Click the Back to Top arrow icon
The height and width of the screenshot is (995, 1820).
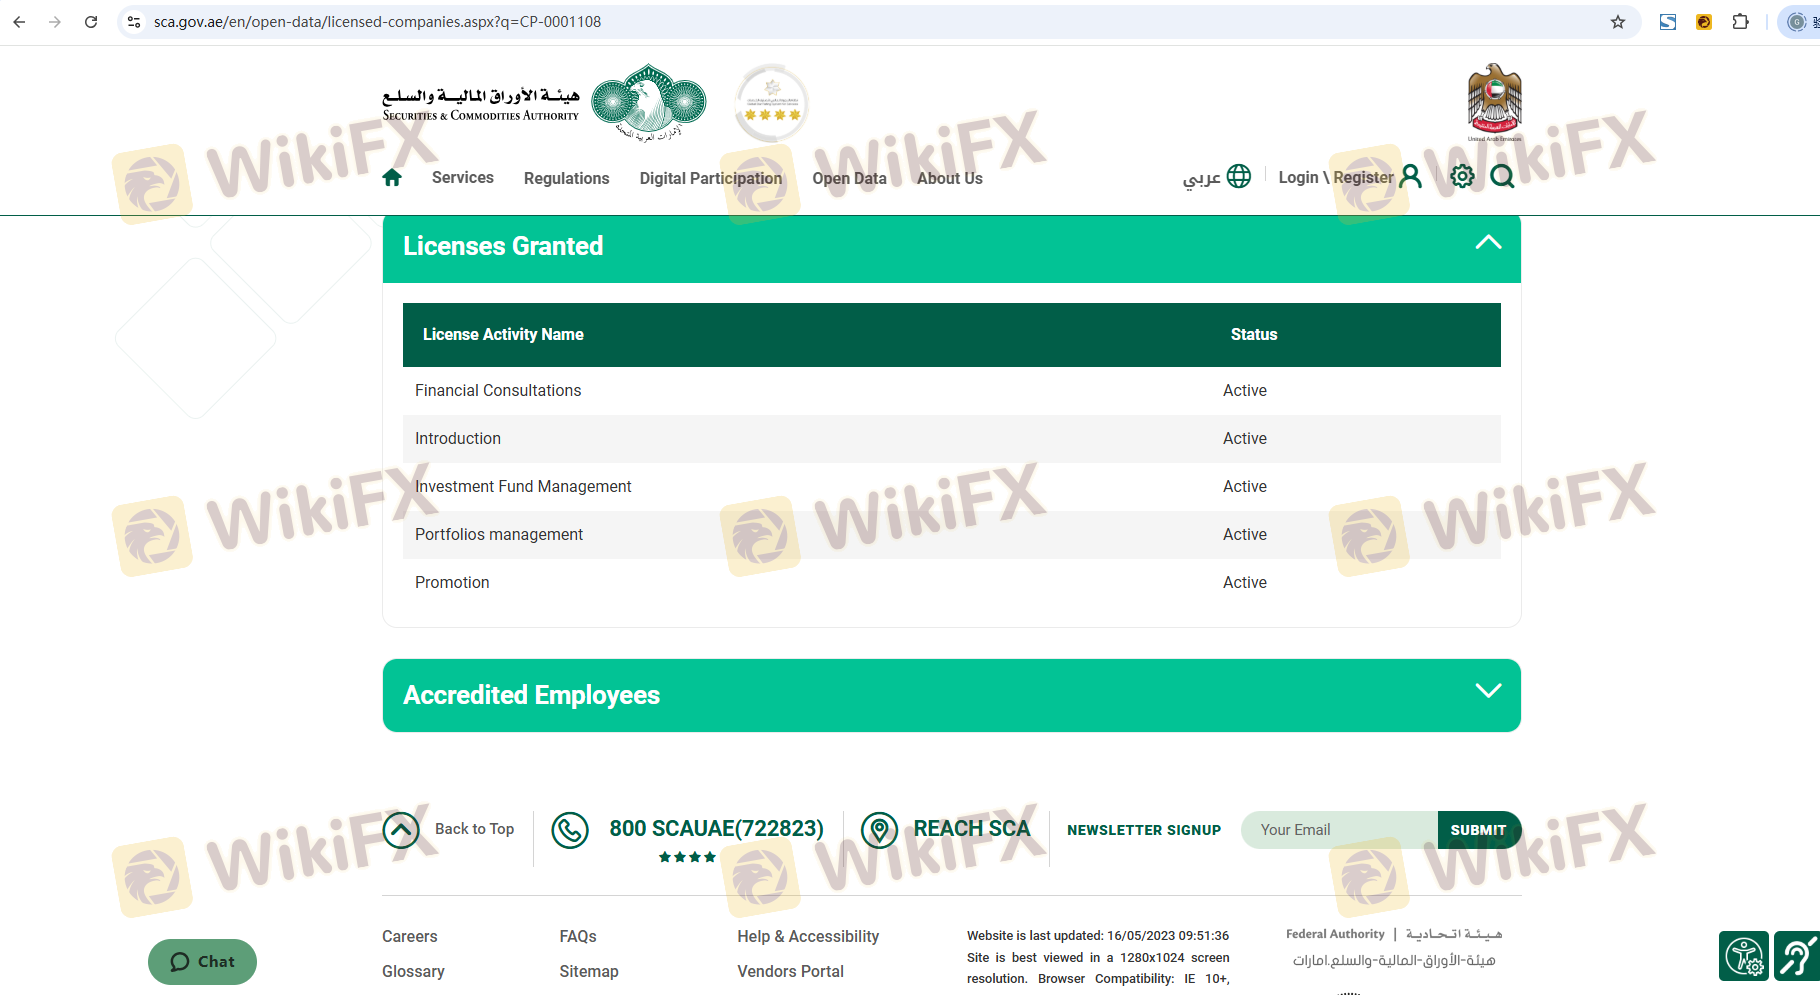click(x=401, y=830)
